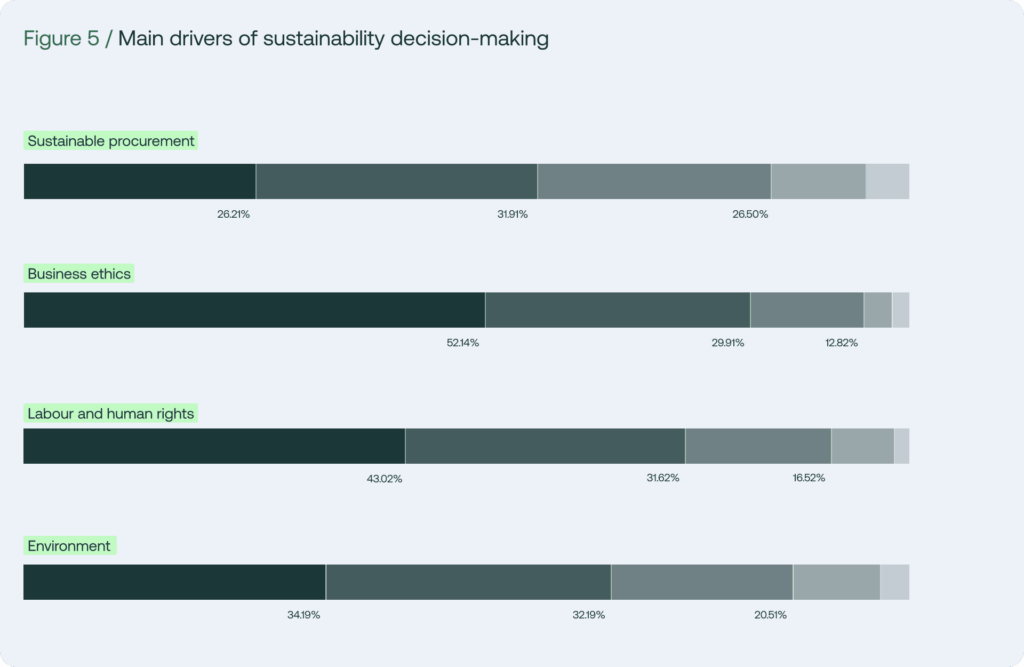Click the 52.14% value label
This screenshot has height=667, width=1024.
(462, 343)
